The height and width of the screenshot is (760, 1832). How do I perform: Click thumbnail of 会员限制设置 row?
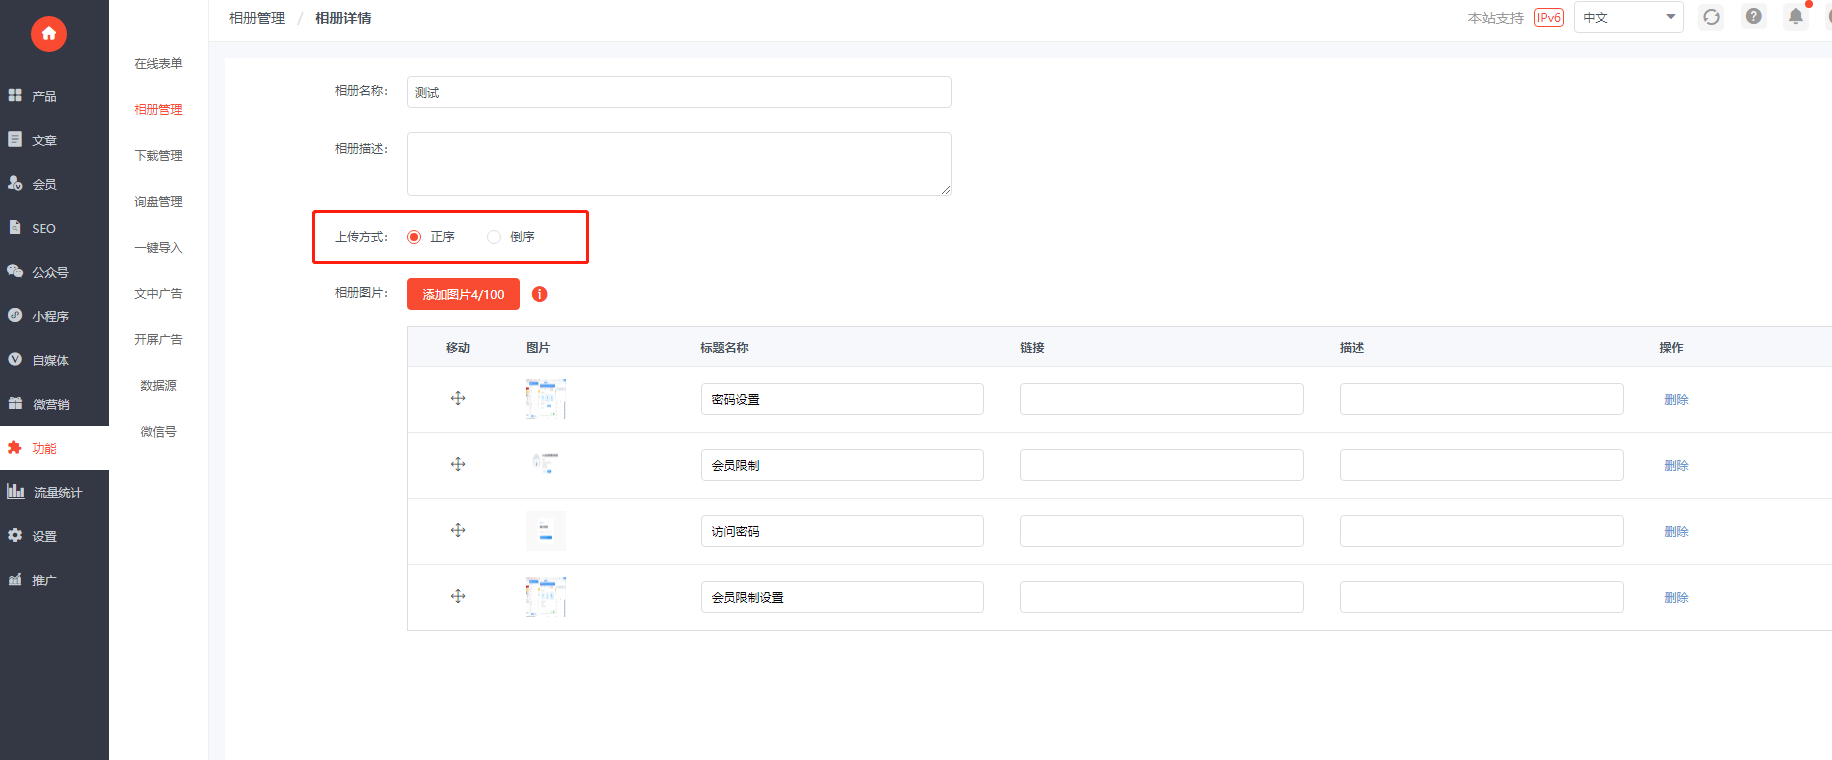click(546, 597)
